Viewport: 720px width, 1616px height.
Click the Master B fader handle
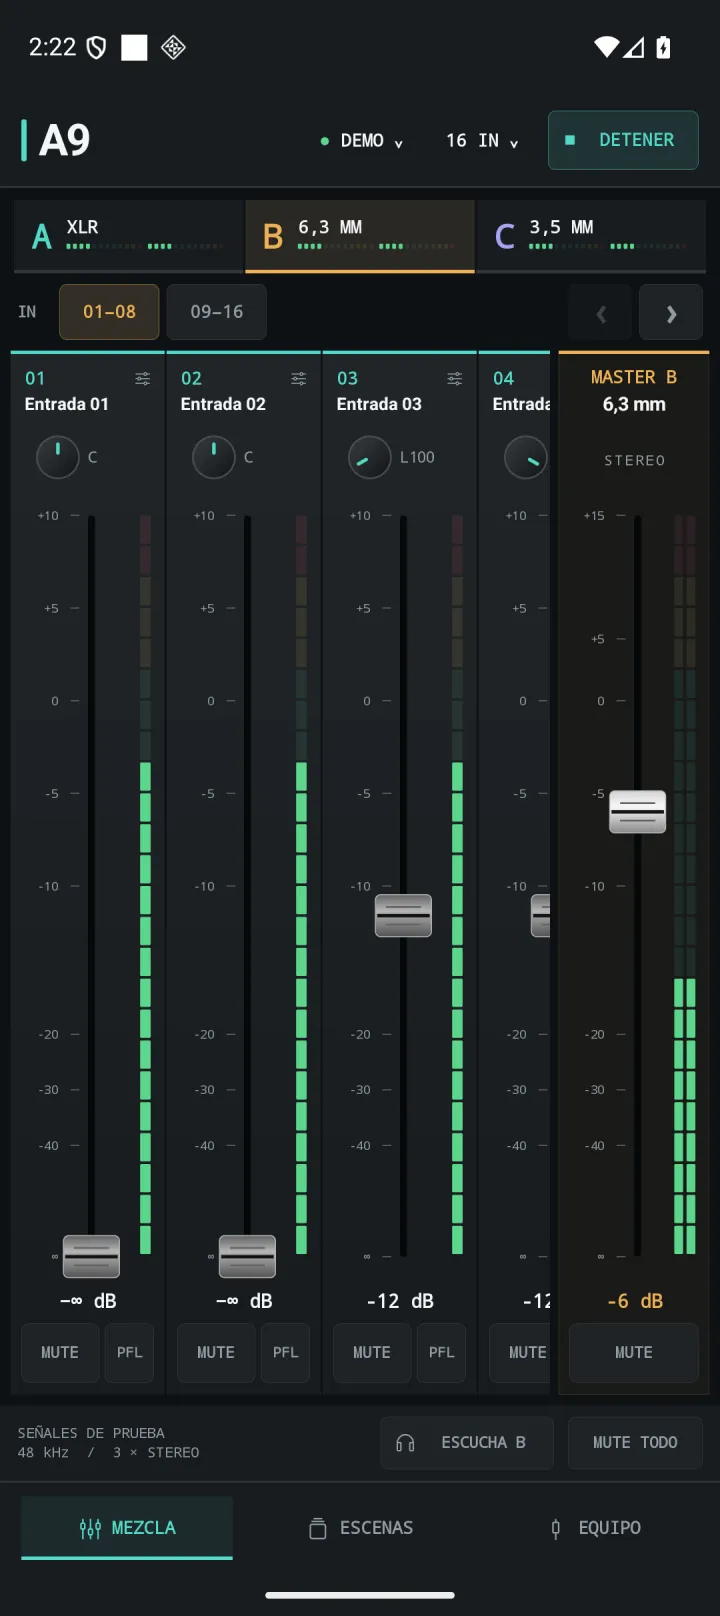637,811
